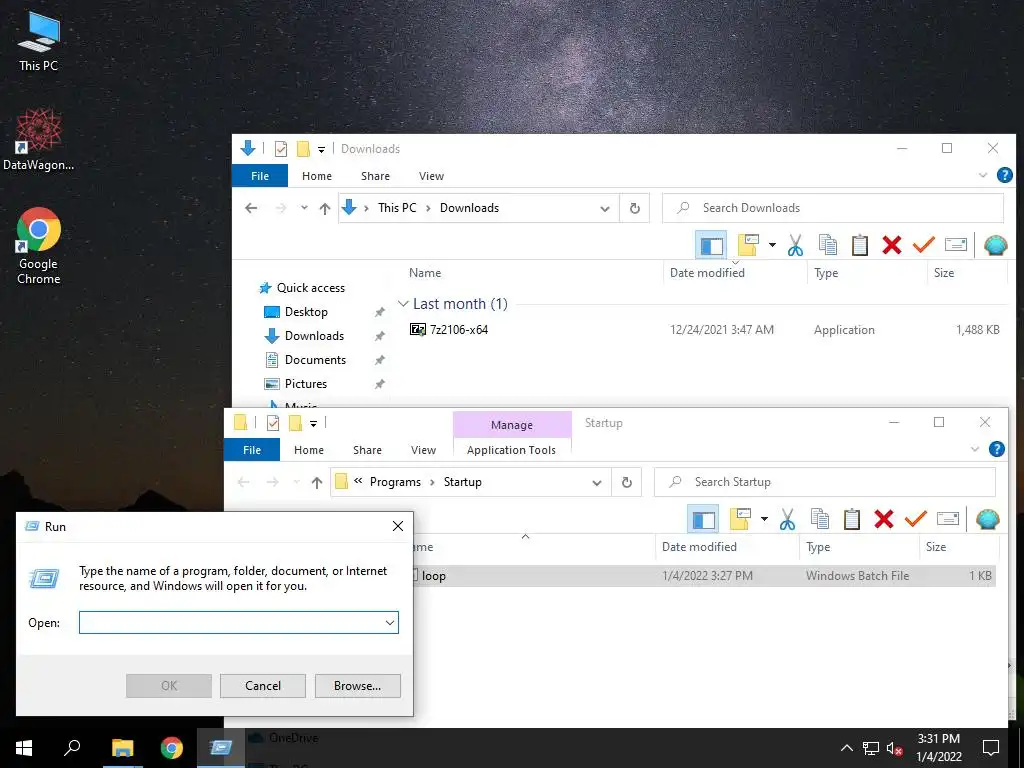
Task: Click the orange checkmark Properties icon in Startup toolbar
Action: point(916,520)
